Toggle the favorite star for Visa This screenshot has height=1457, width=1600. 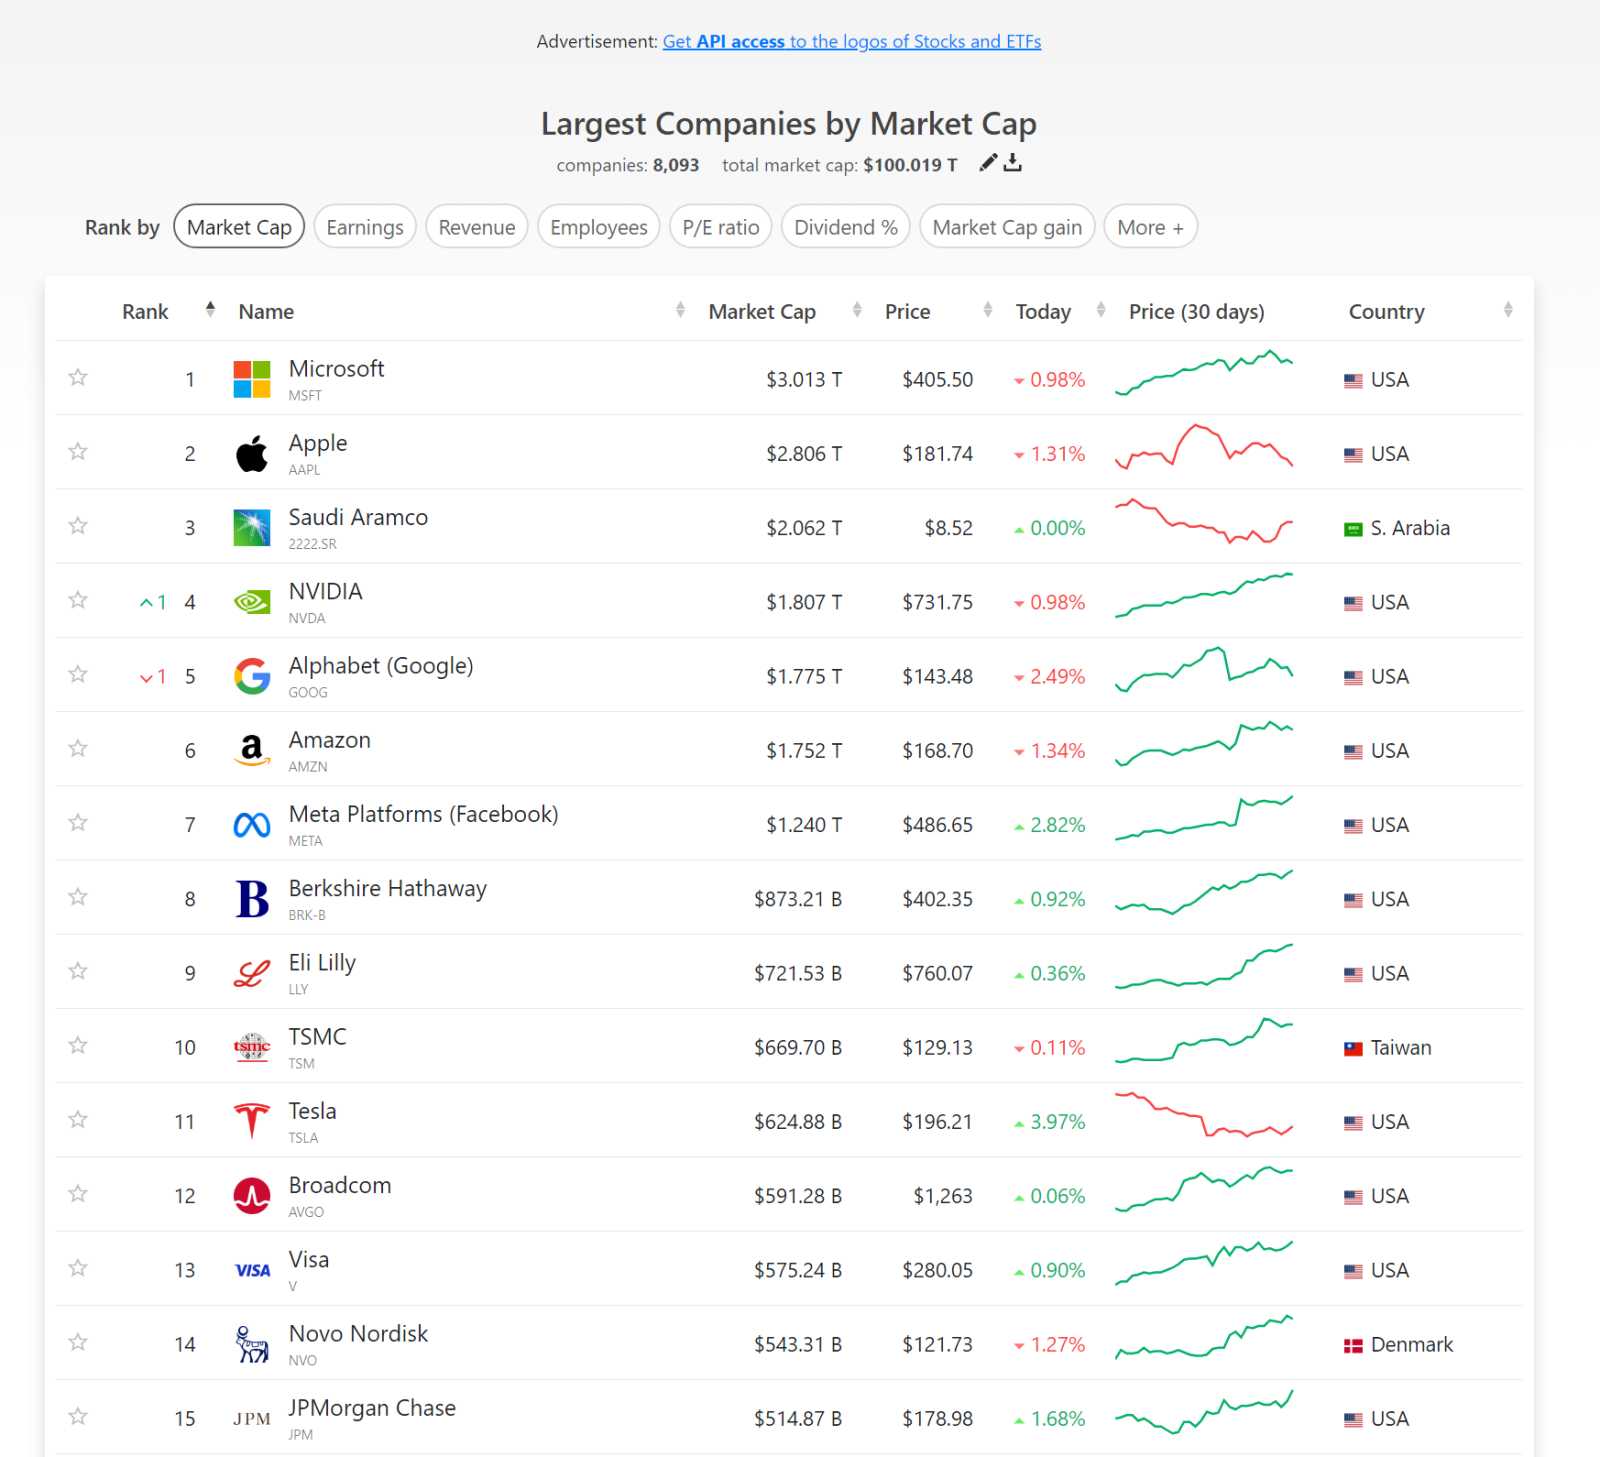(x=78, y=1267)
